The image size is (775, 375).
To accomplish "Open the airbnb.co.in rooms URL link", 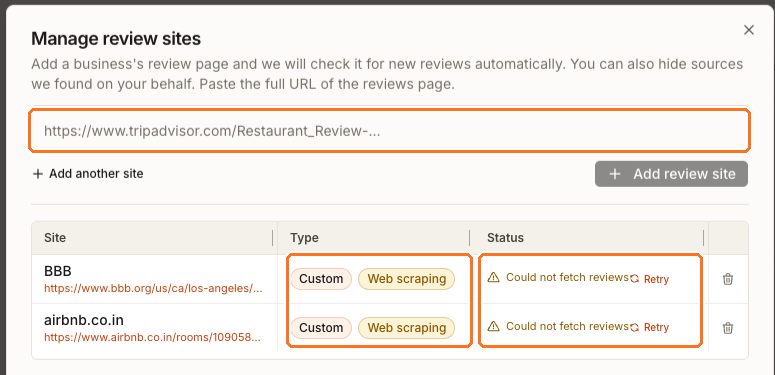I will [152, 337].
